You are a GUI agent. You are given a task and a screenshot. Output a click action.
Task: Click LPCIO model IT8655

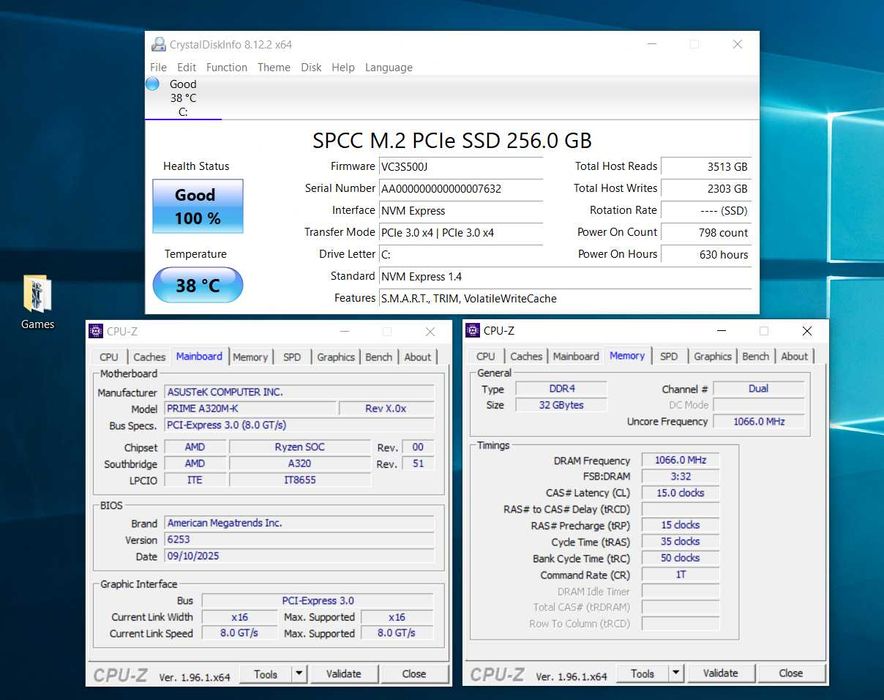[300, 480]
